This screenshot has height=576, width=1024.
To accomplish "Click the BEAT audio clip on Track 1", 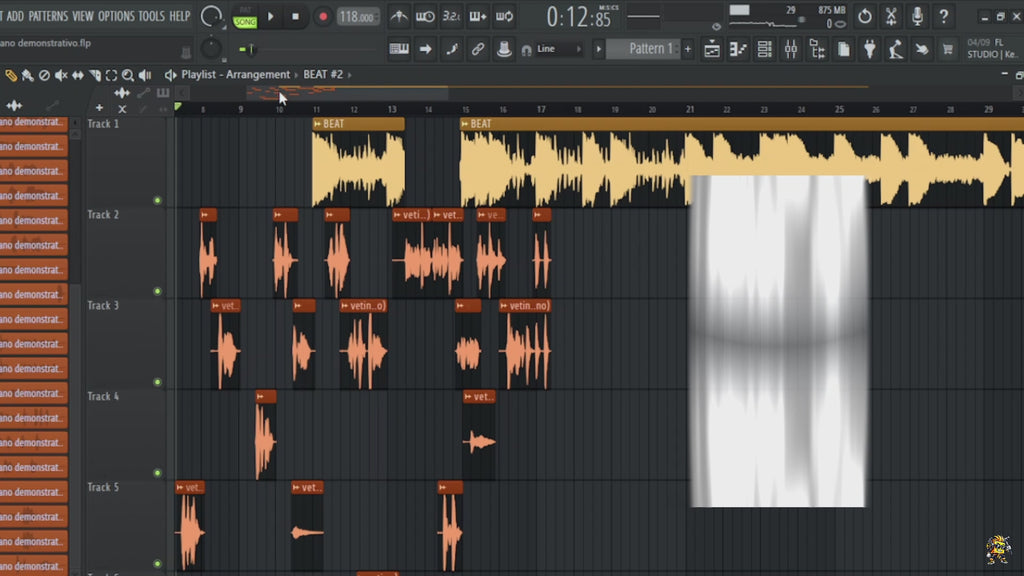I will [x=360, y=160].
